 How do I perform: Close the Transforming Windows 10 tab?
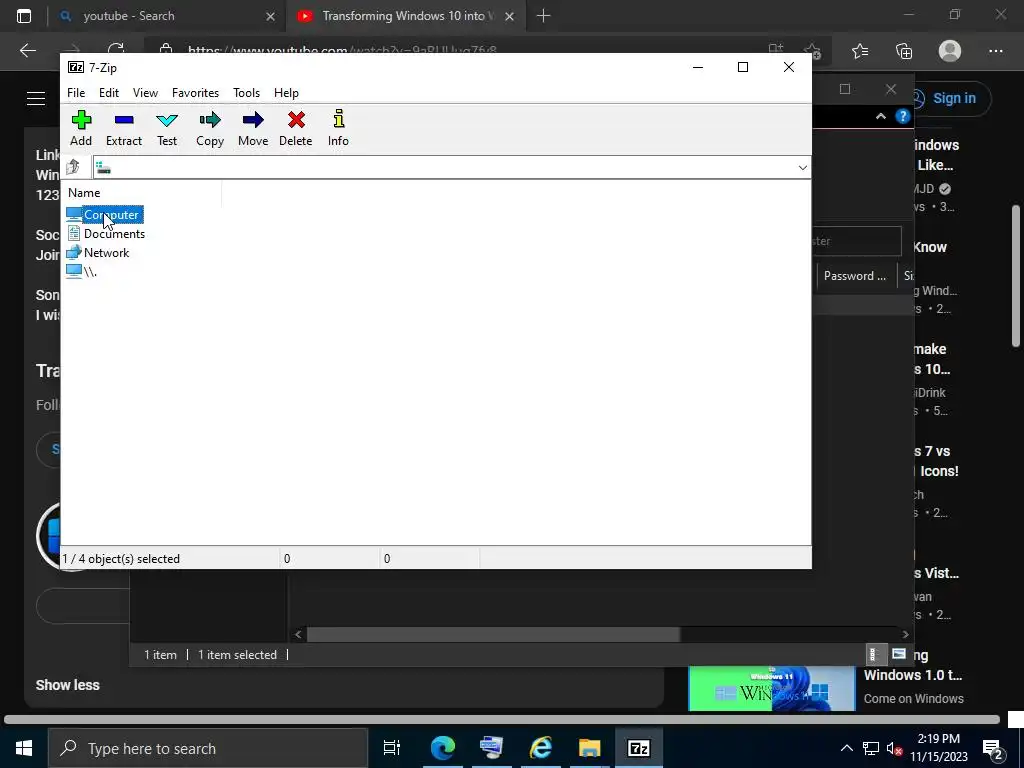509,16
